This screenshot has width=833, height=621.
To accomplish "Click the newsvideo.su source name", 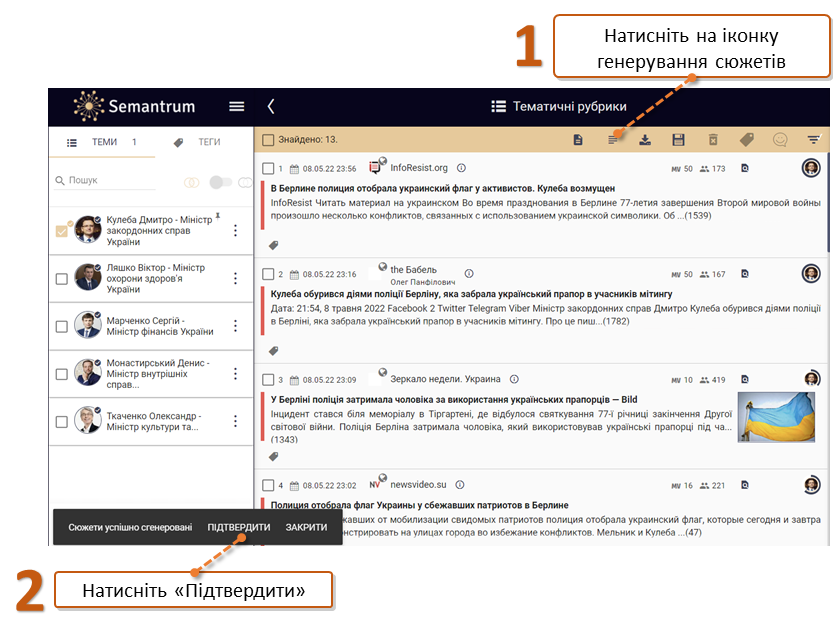I will (418, 484).
